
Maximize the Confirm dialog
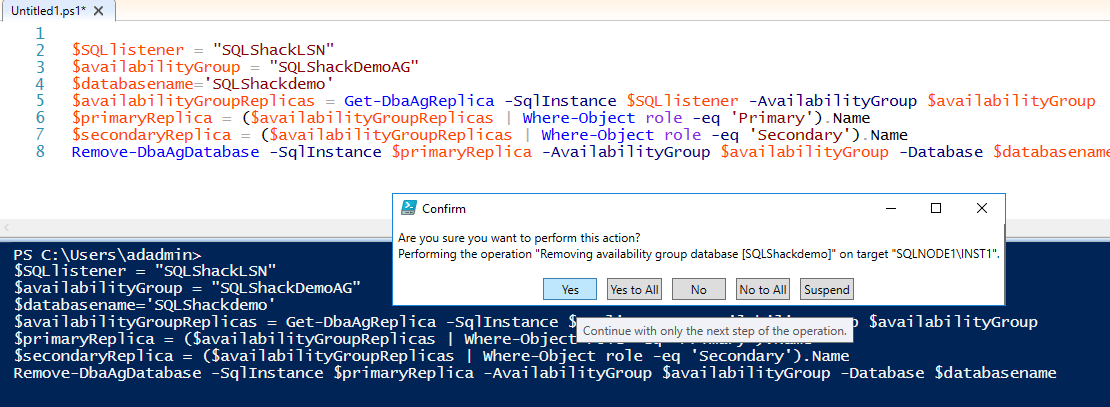pos(936,208)
